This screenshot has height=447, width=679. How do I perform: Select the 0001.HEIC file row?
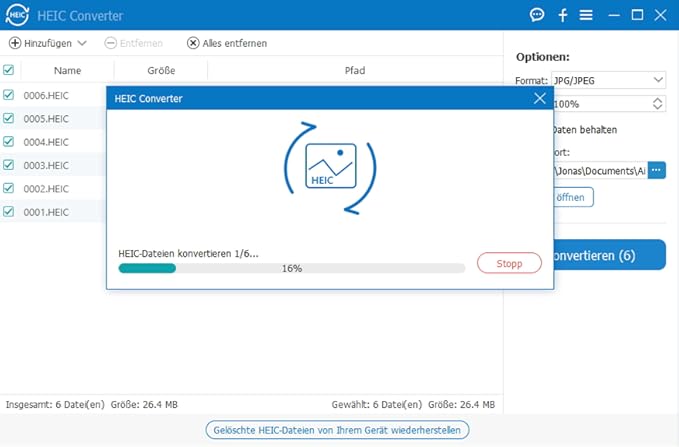(46, 212)
